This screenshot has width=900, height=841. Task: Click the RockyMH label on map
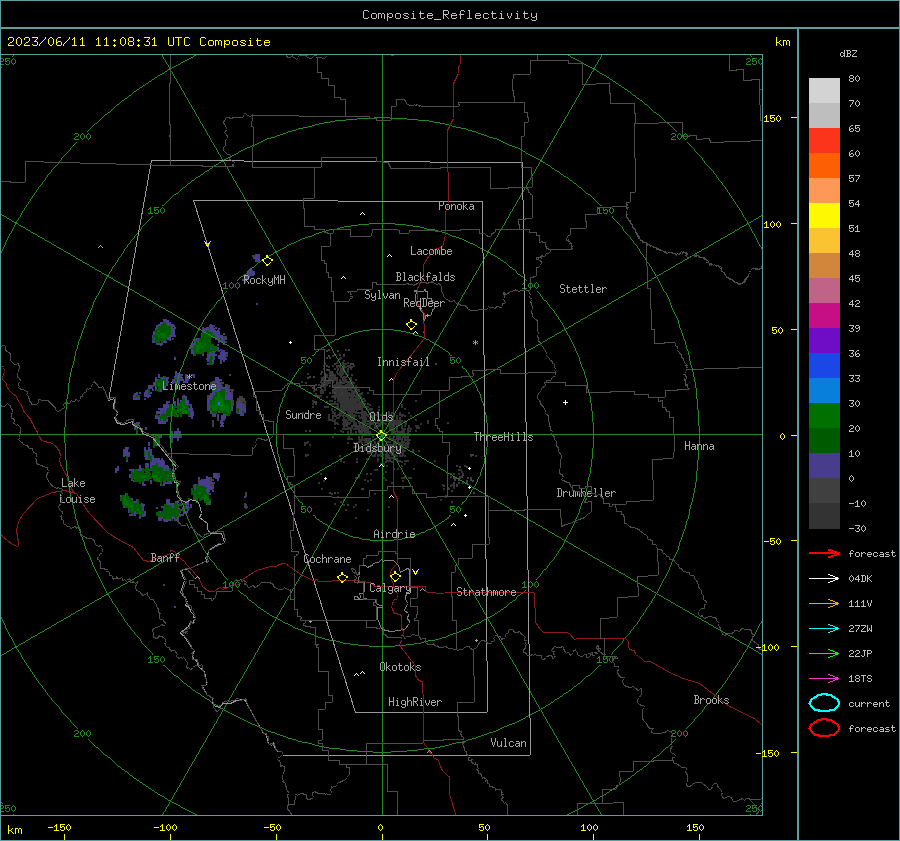pyautogui.click(x=264, y=280)
